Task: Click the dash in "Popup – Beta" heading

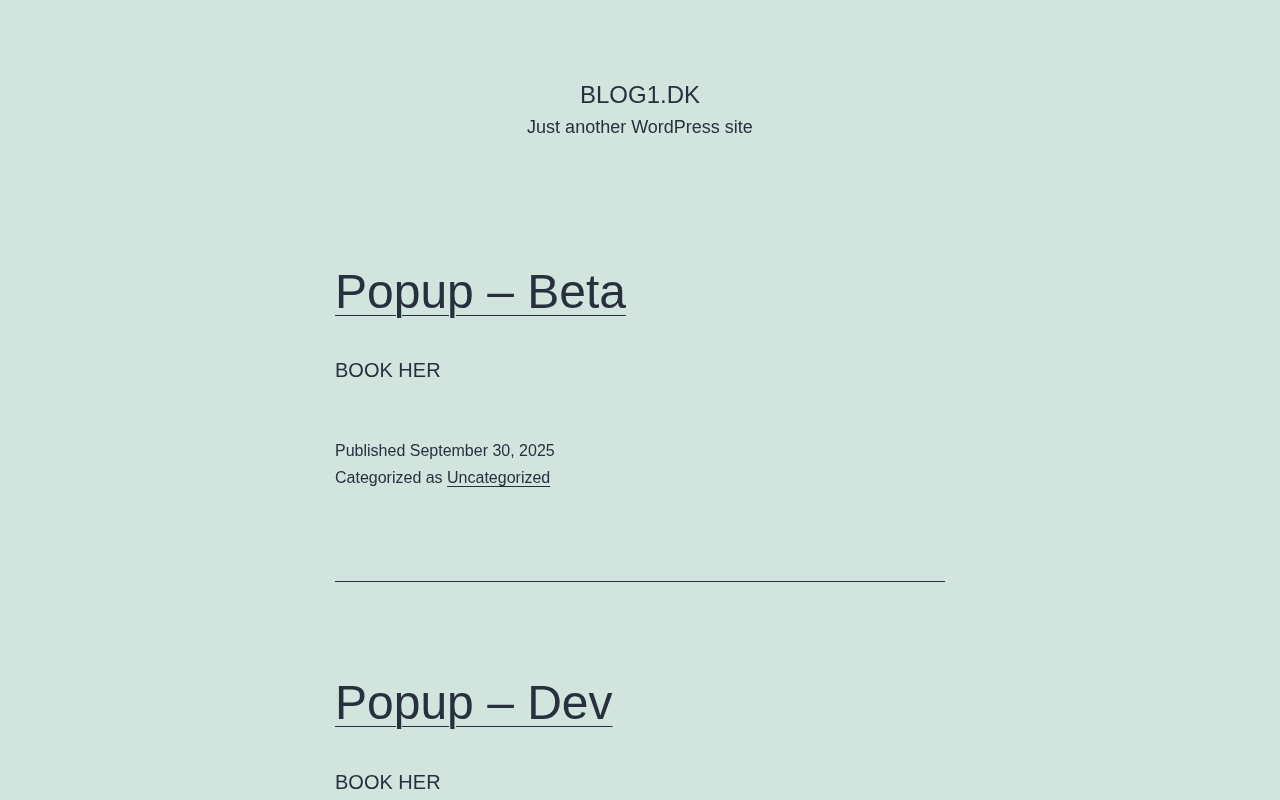Action: coord(500,292)
